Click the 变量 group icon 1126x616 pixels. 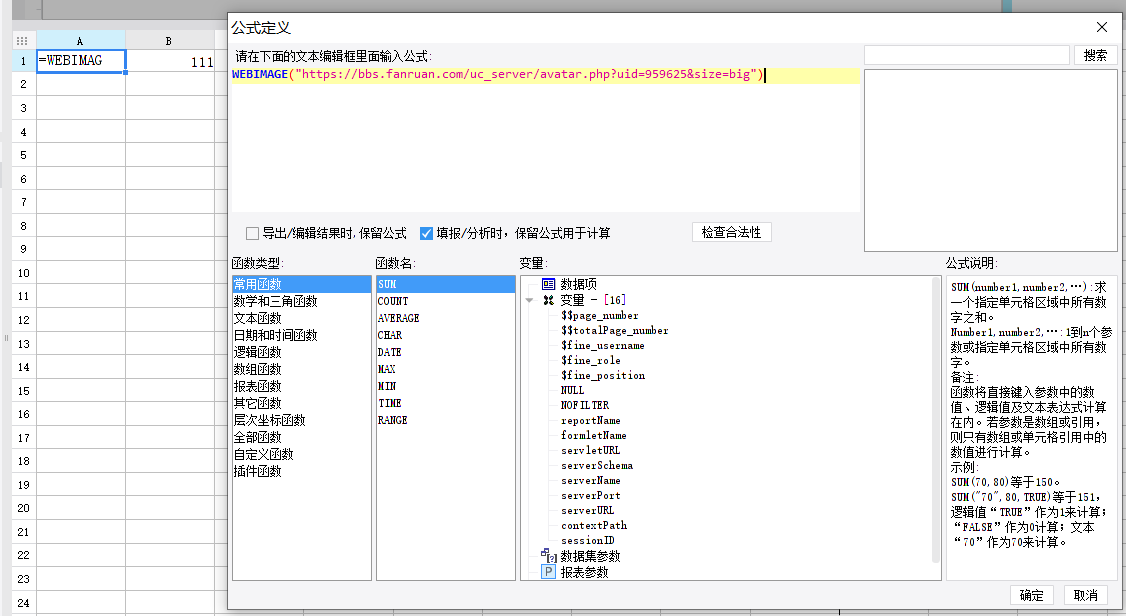click(549, 300)
